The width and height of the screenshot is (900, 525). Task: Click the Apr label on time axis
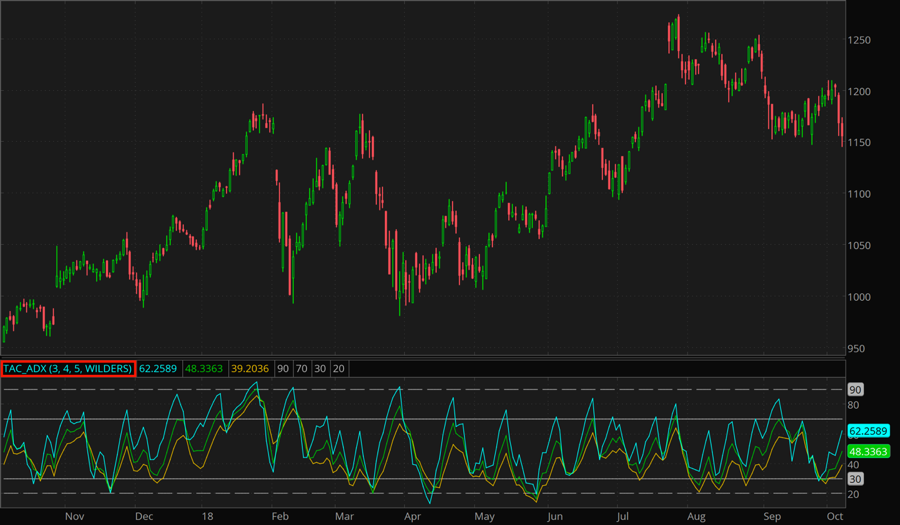click(x=412, y=516)
